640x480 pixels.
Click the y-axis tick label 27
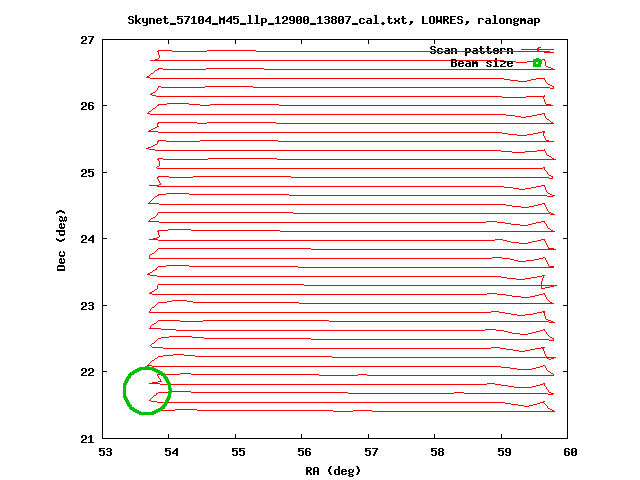(87, 40)
